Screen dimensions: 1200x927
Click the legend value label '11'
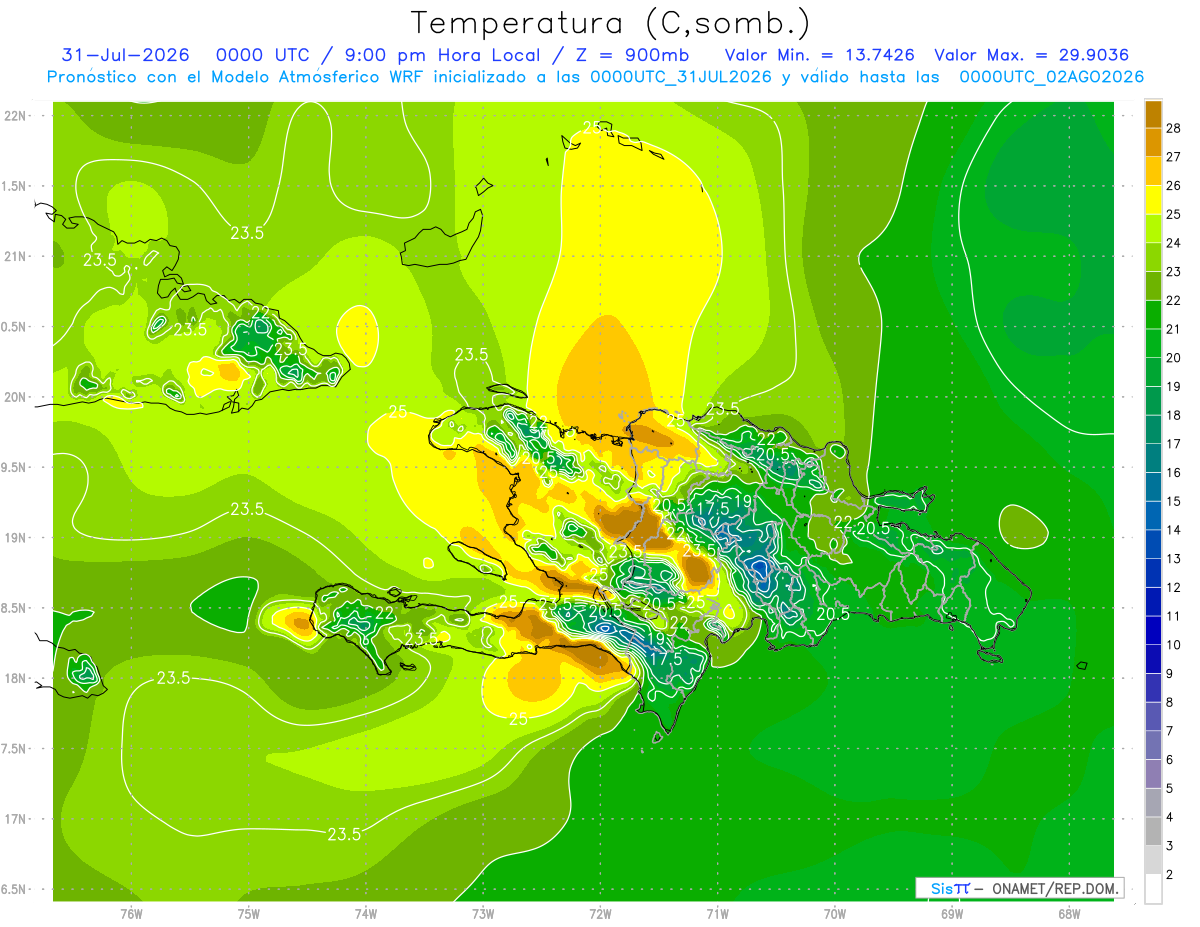(x=1174, y=616)
